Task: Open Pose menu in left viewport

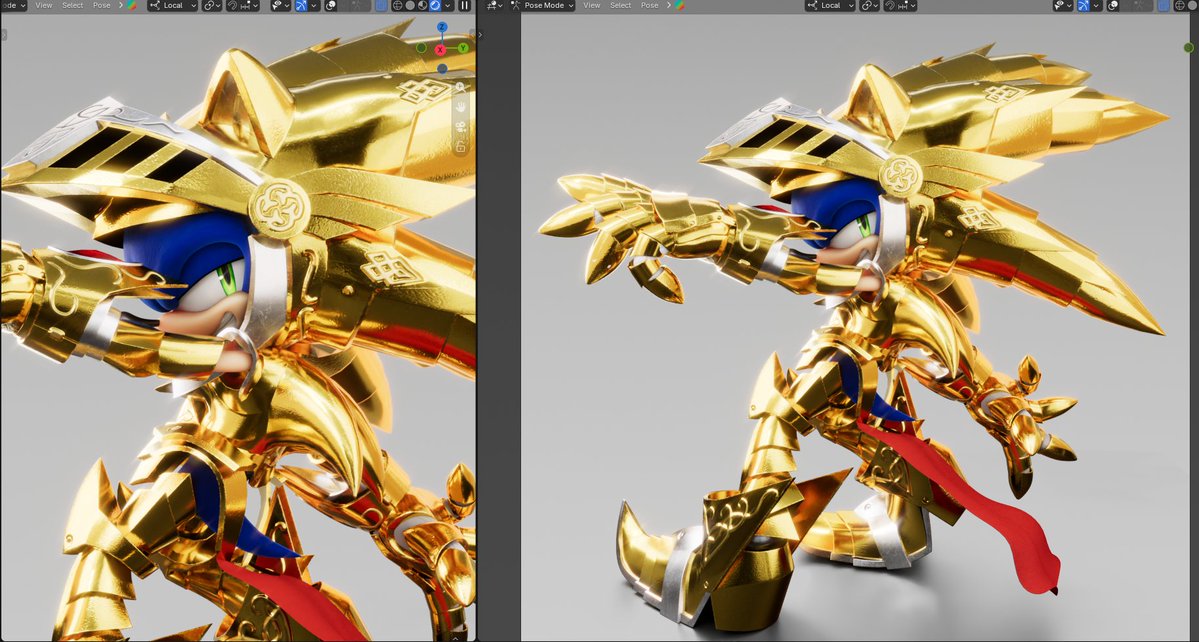Action: coord(102,5)
